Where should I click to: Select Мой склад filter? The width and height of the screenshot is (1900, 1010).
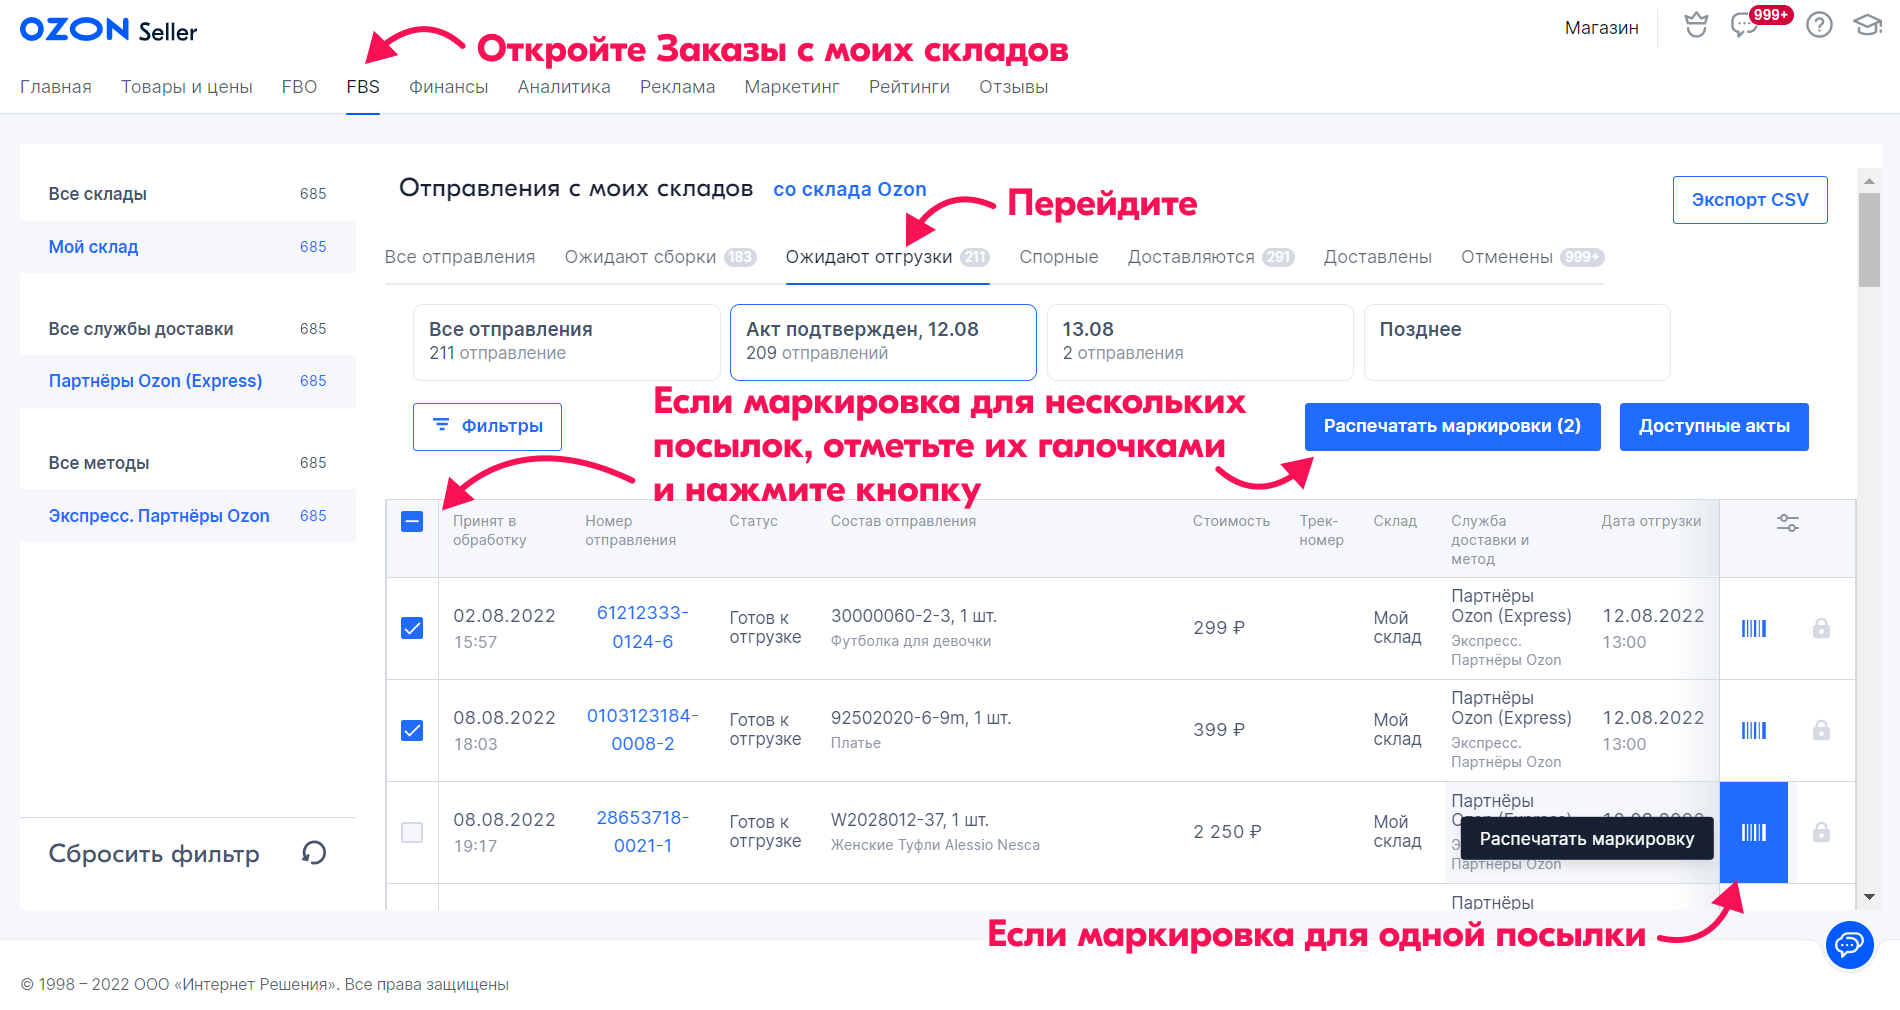188,247
